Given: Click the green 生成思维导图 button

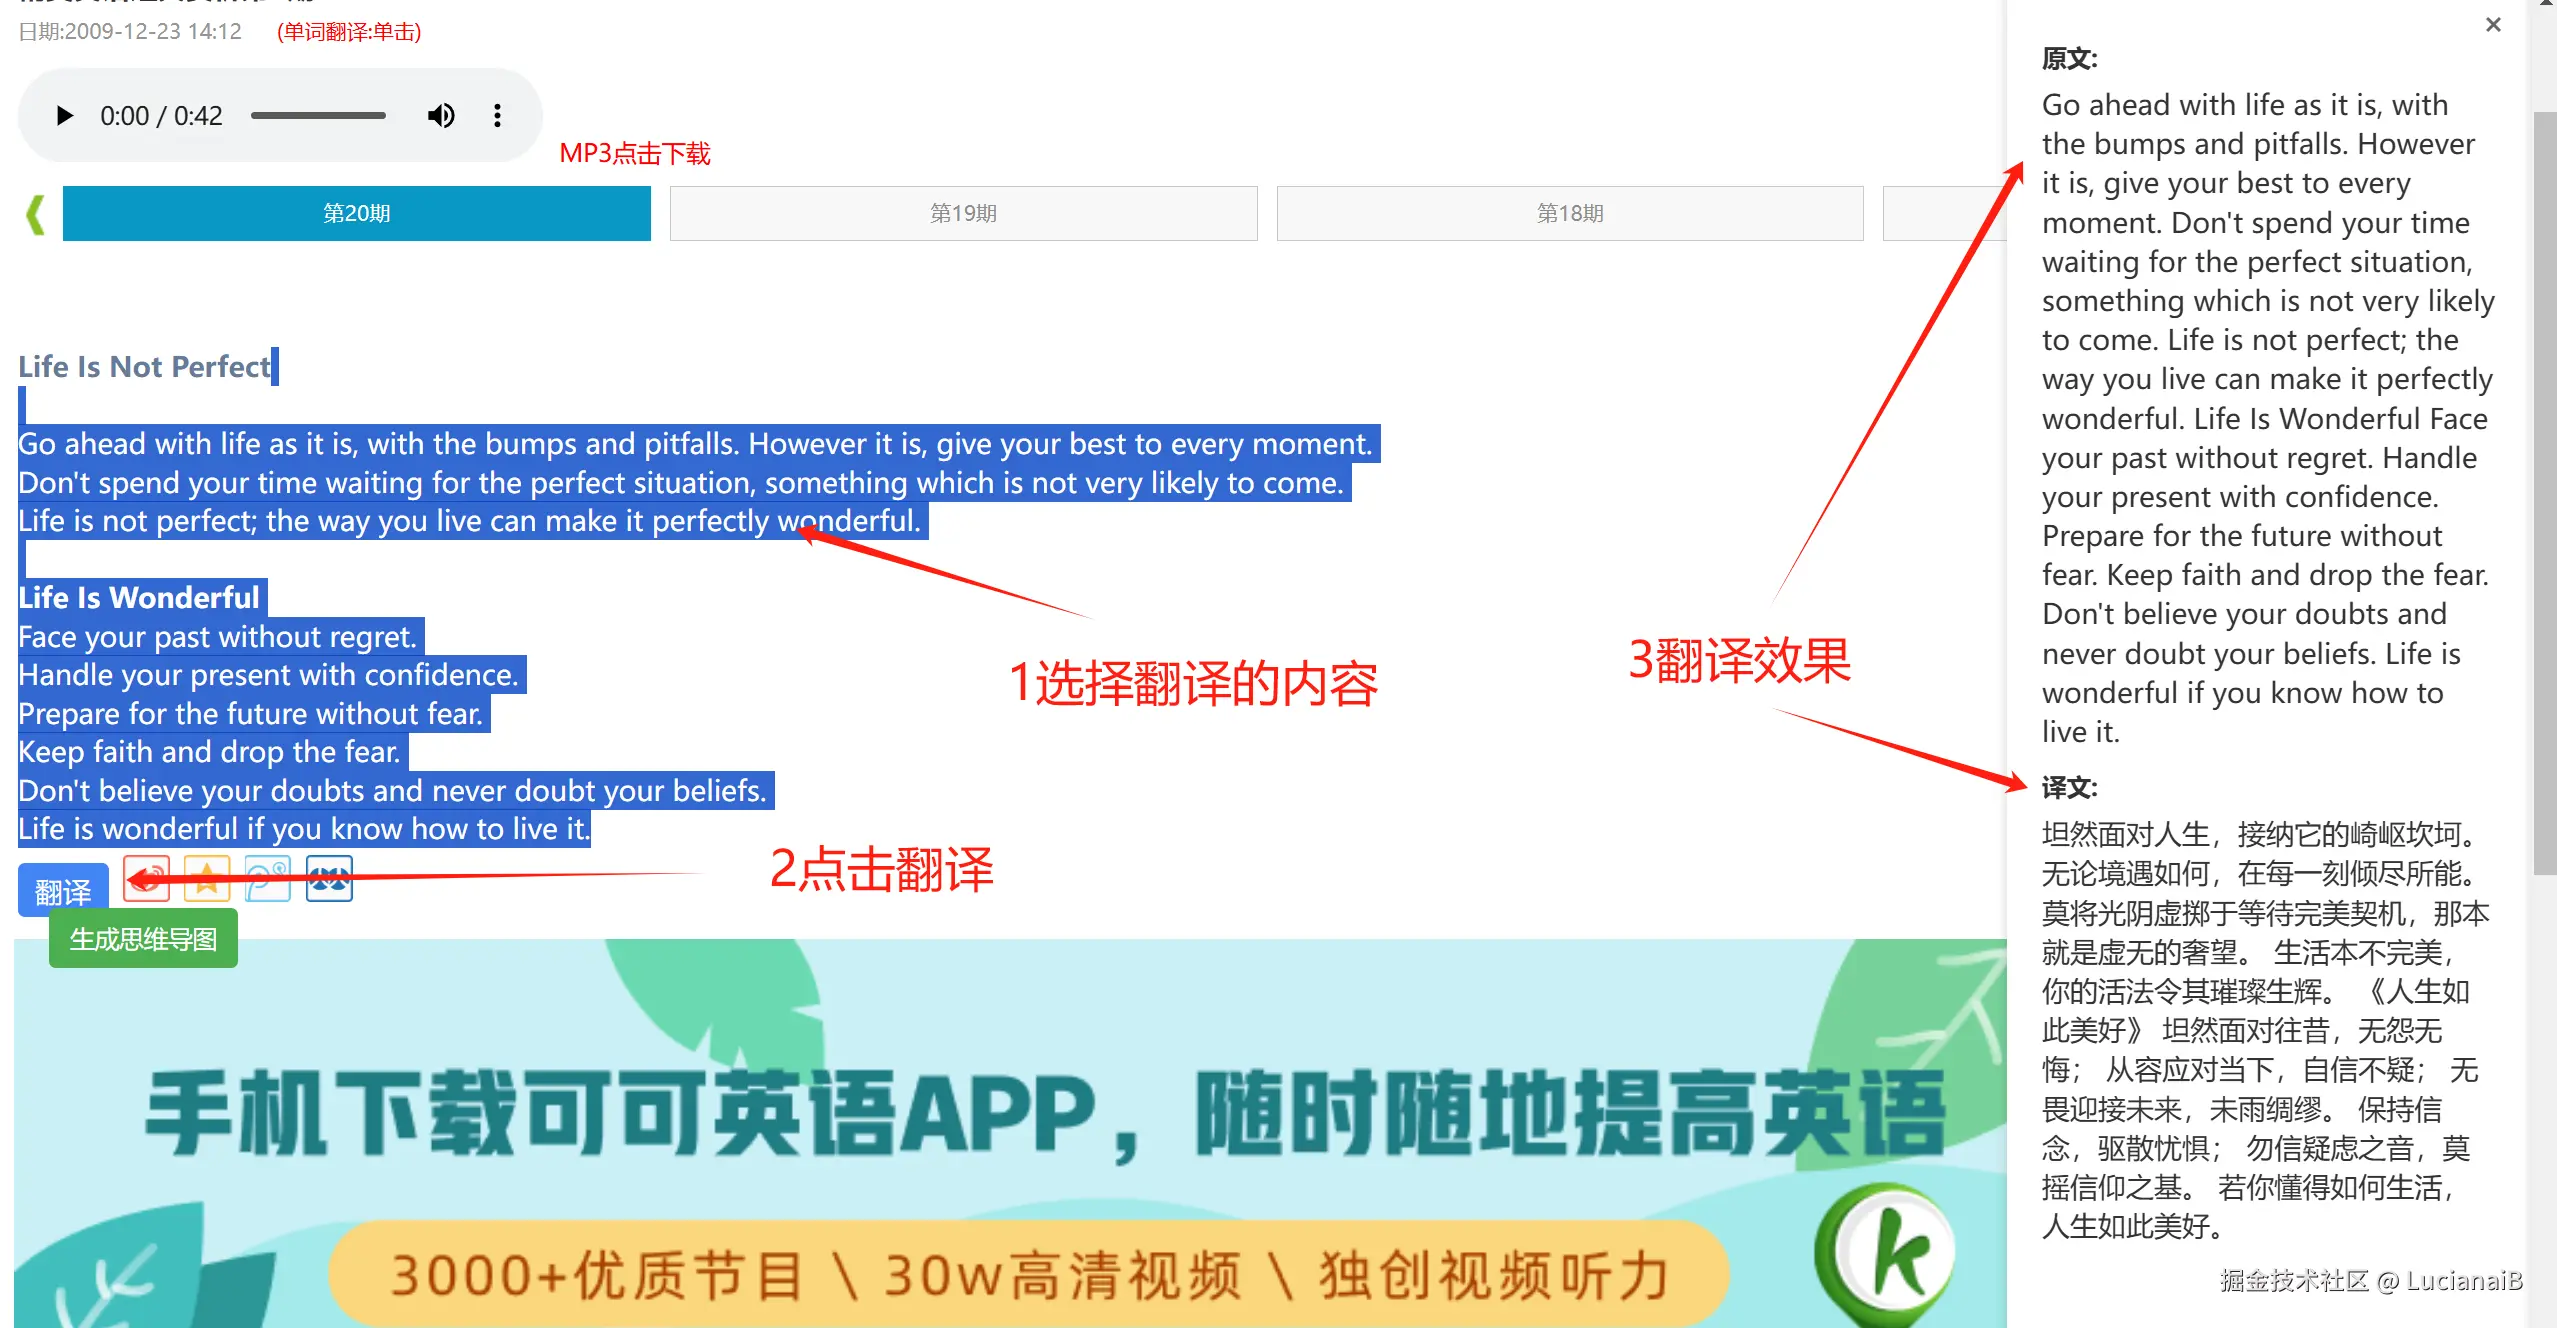Looking at the screenshot, I should coord(143,939).
